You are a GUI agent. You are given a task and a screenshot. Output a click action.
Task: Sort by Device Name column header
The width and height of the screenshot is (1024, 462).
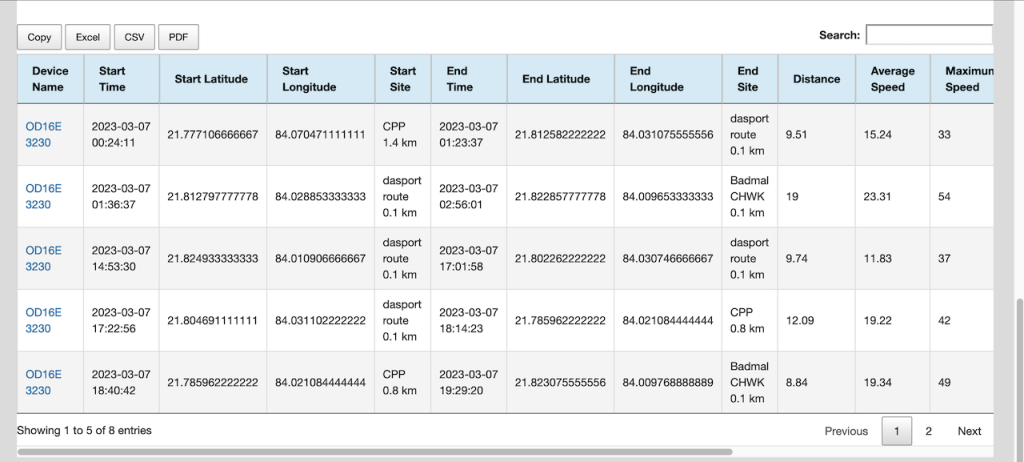[x=49, y=79]
